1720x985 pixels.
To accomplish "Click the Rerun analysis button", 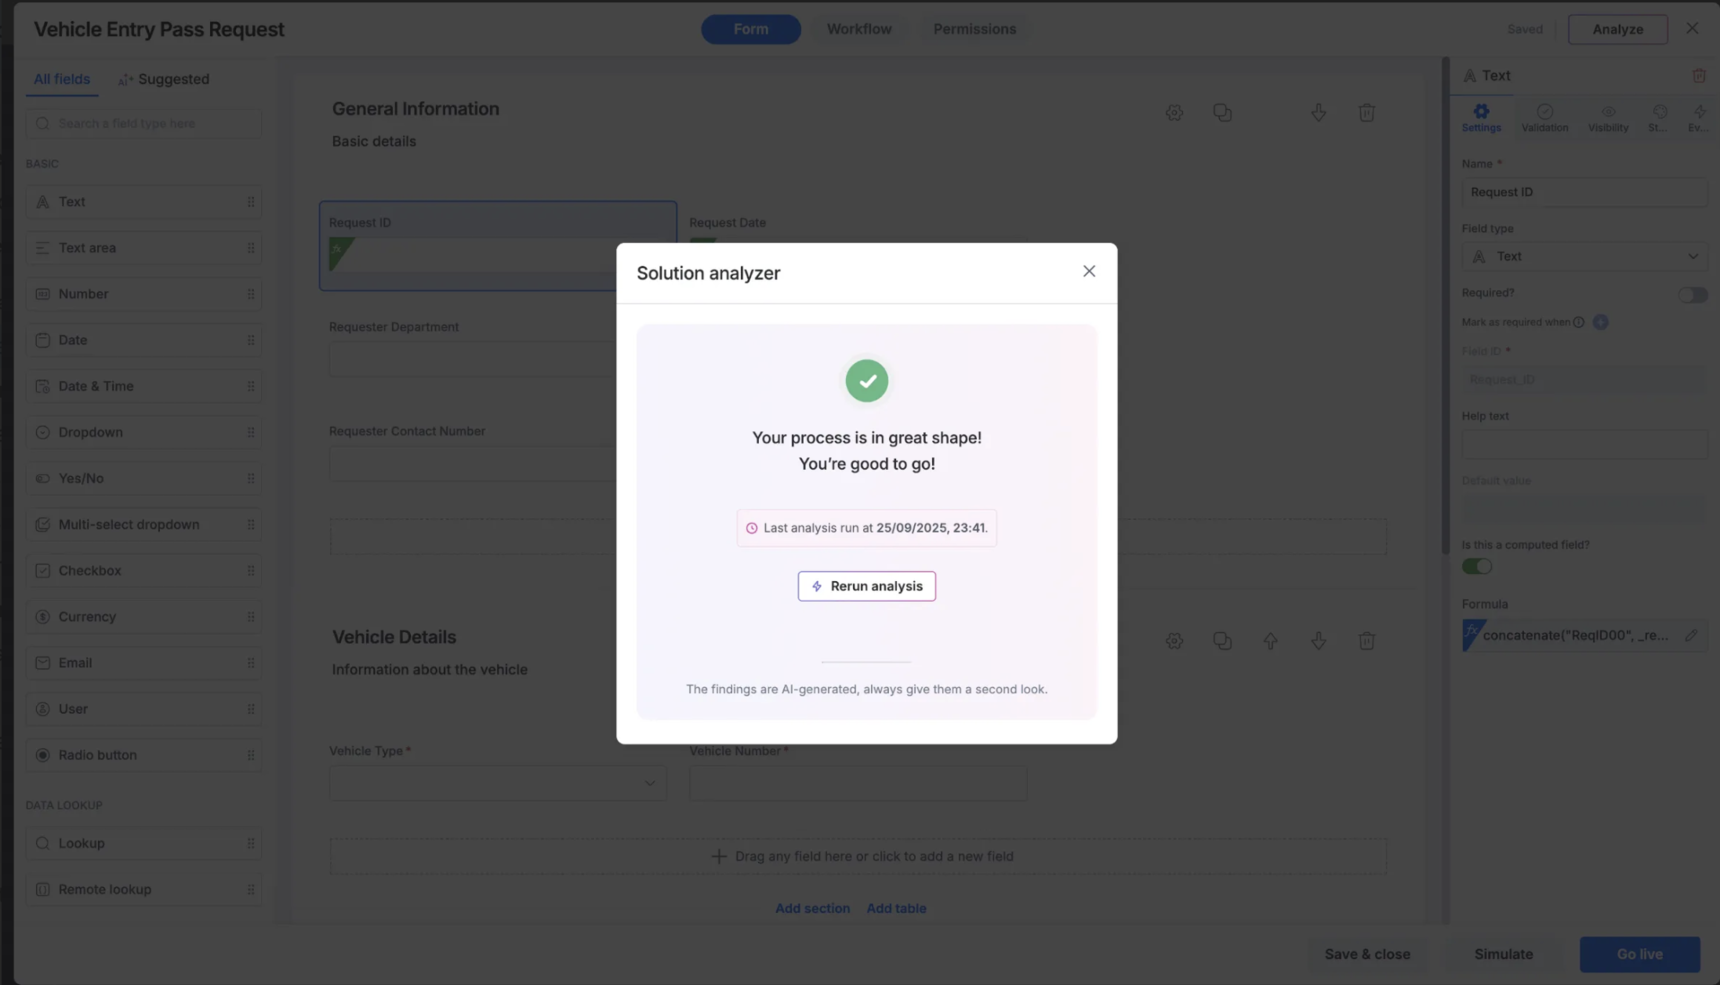I will click(866, 586).
